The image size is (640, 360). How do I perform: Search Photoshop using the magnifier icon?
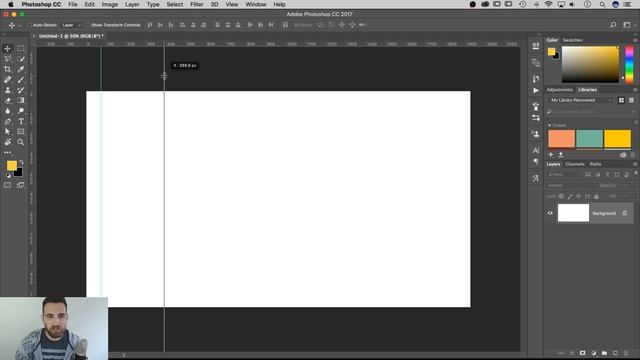613,25
